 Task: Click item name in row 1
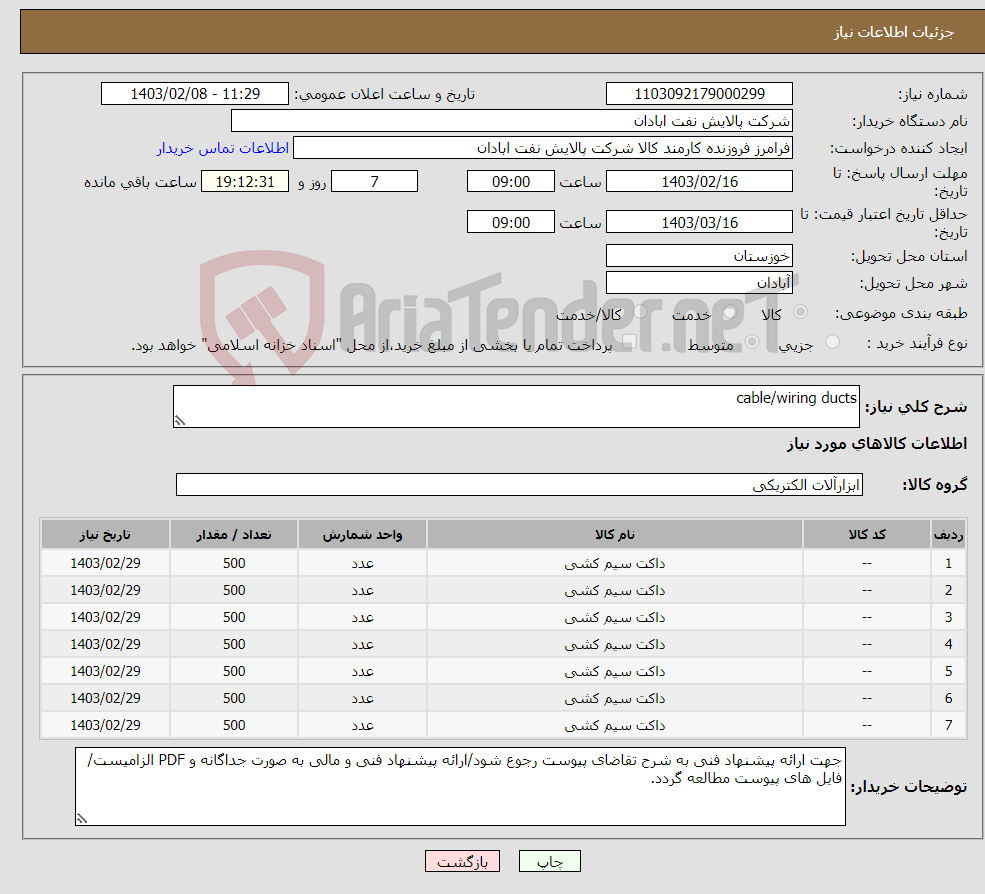pyautogui.click(x=614, y=564)
